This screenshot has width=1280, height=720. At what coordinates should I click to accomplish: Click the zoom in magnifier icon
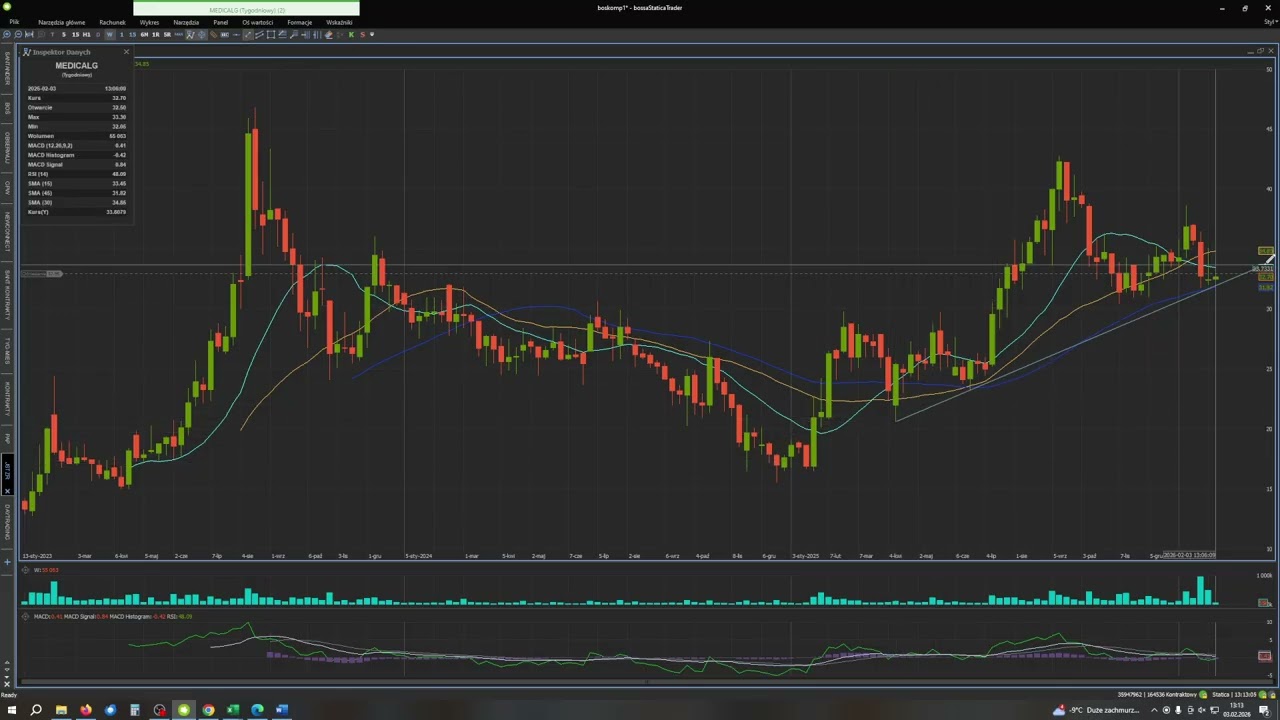6,34
